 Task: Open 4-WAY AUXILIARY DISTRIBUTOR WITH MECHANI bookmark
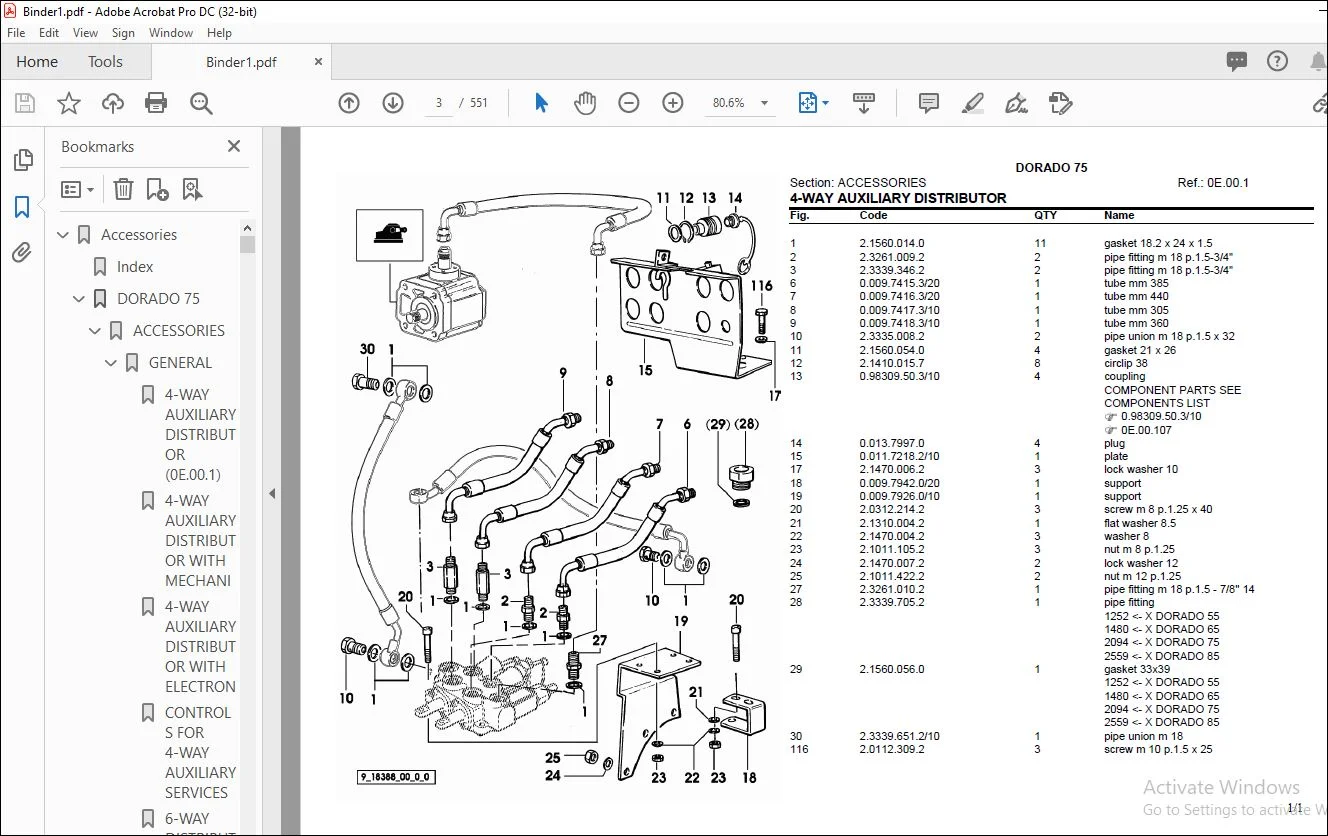coord(201,540)
